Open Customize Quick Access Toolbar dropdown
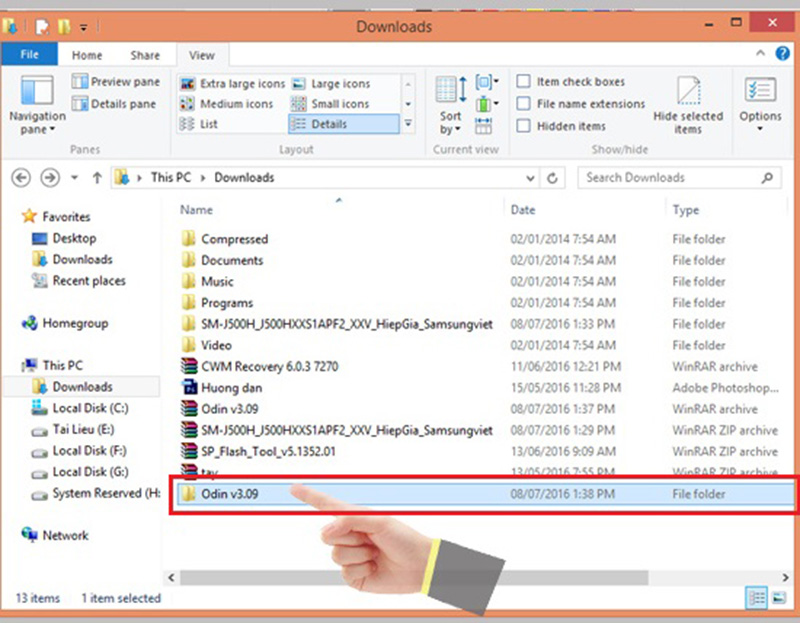Viewport: 800px width, 623px height. (x=84, y=27)
